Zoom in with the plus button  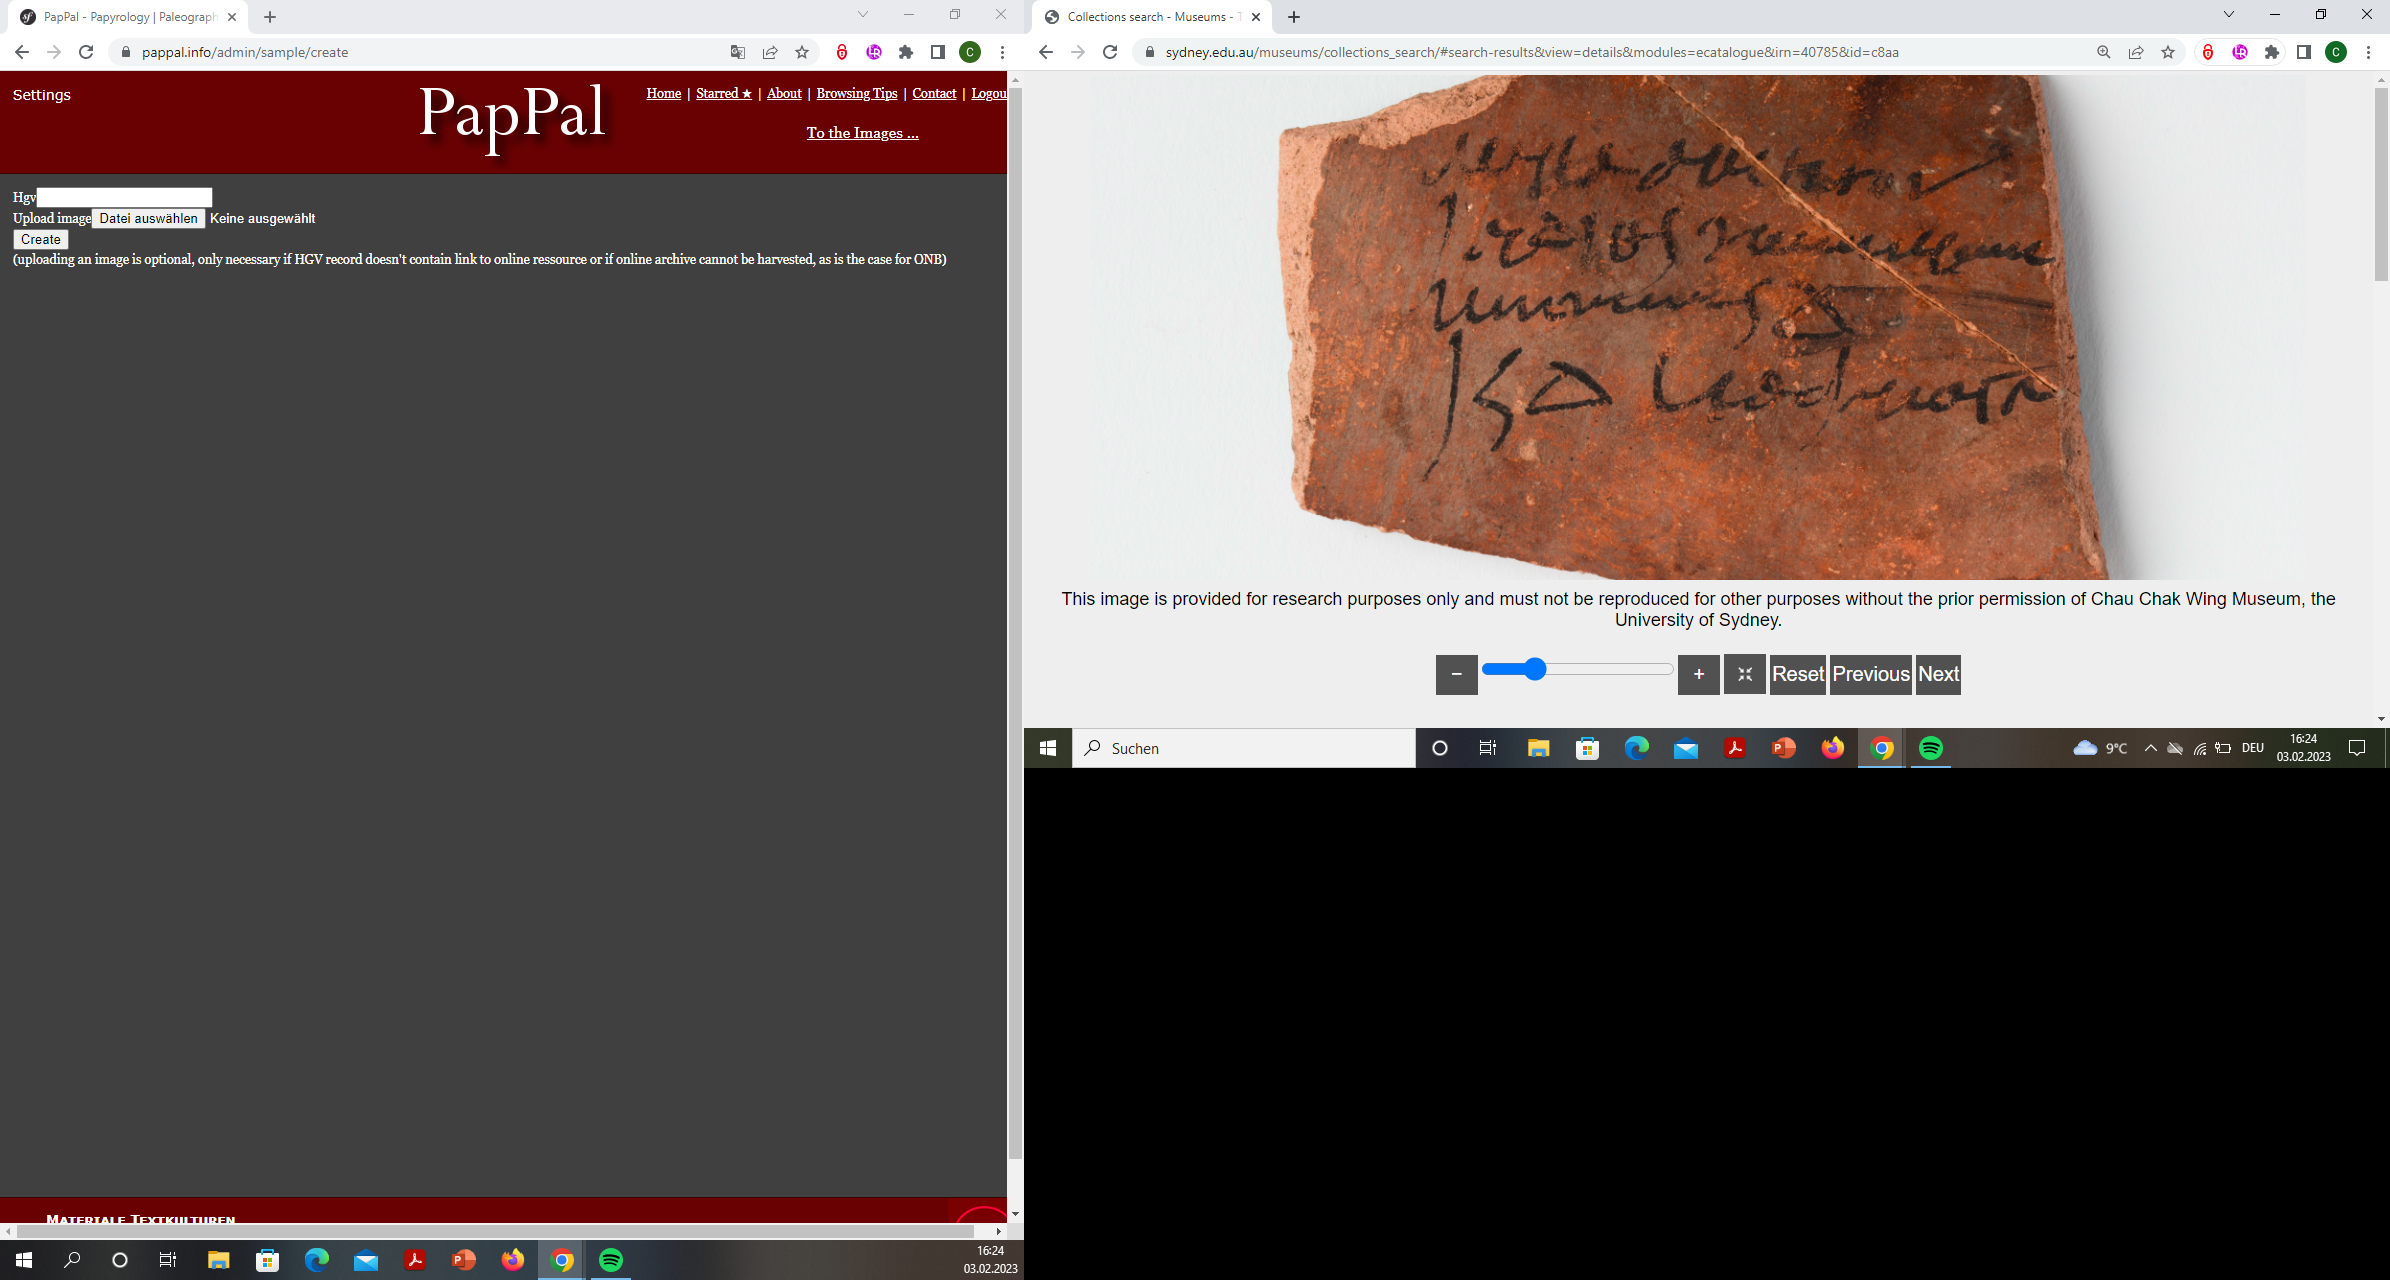click(x=1699, y=674)
